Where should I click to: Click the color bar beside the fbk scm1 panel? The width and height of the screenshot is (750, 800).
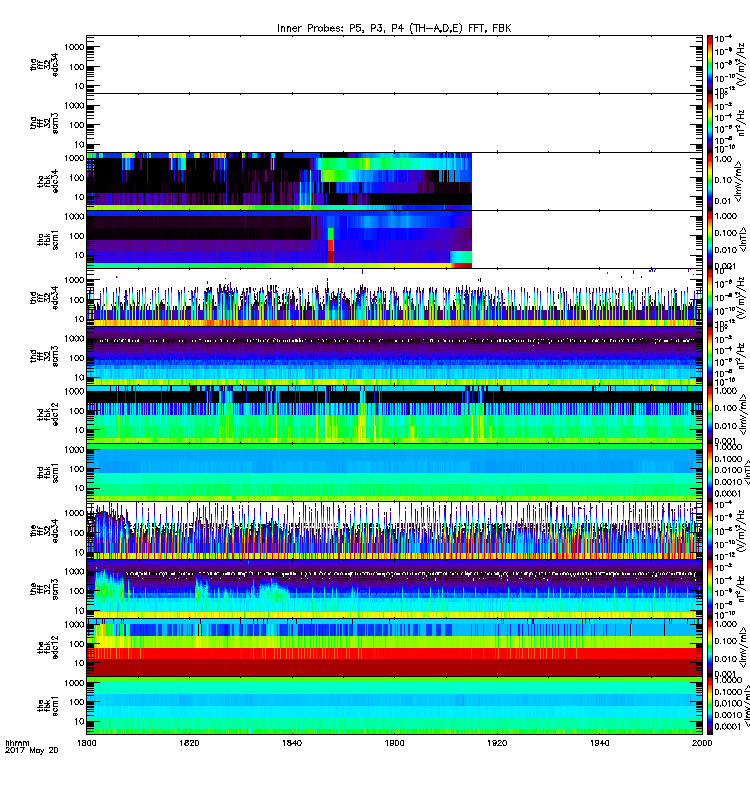pyautogui.click(x=709, y=706)
